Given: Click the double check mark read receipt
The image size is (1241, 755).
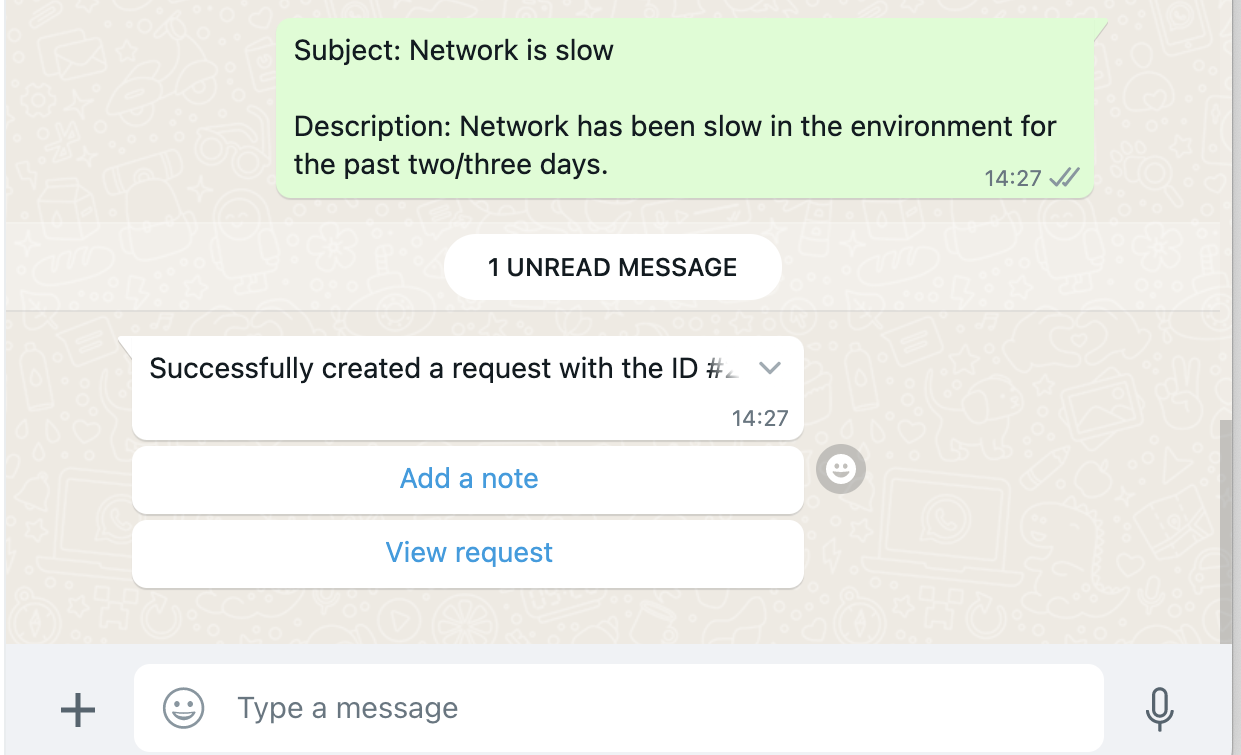Looking at the screenshot, I should click(1066, 178).
